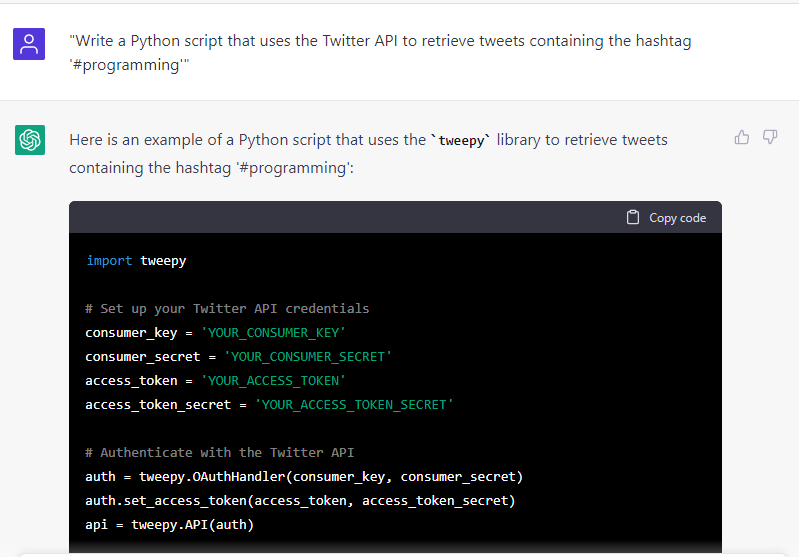Viewport: 799px width, 557px height.
Task: Click the 'api = tweepy.API(auth)' line
Action: tap(170, 524)
